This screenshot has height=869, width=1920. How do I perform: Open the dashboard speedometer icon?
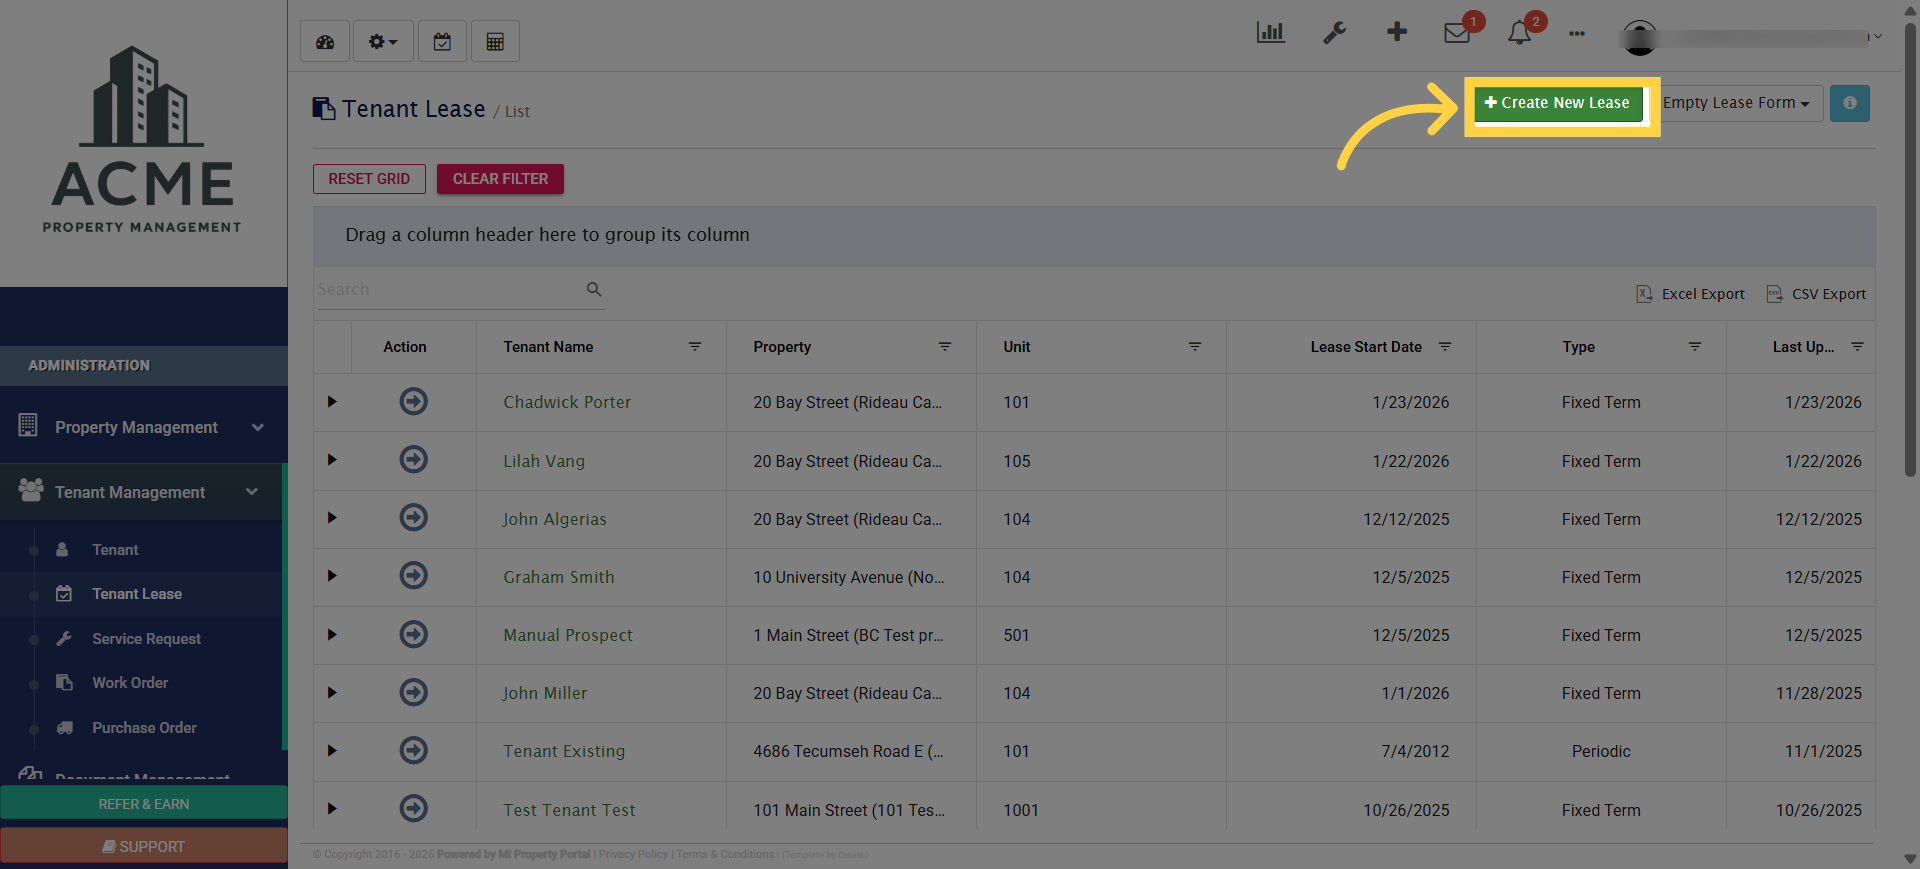(325, 42)
